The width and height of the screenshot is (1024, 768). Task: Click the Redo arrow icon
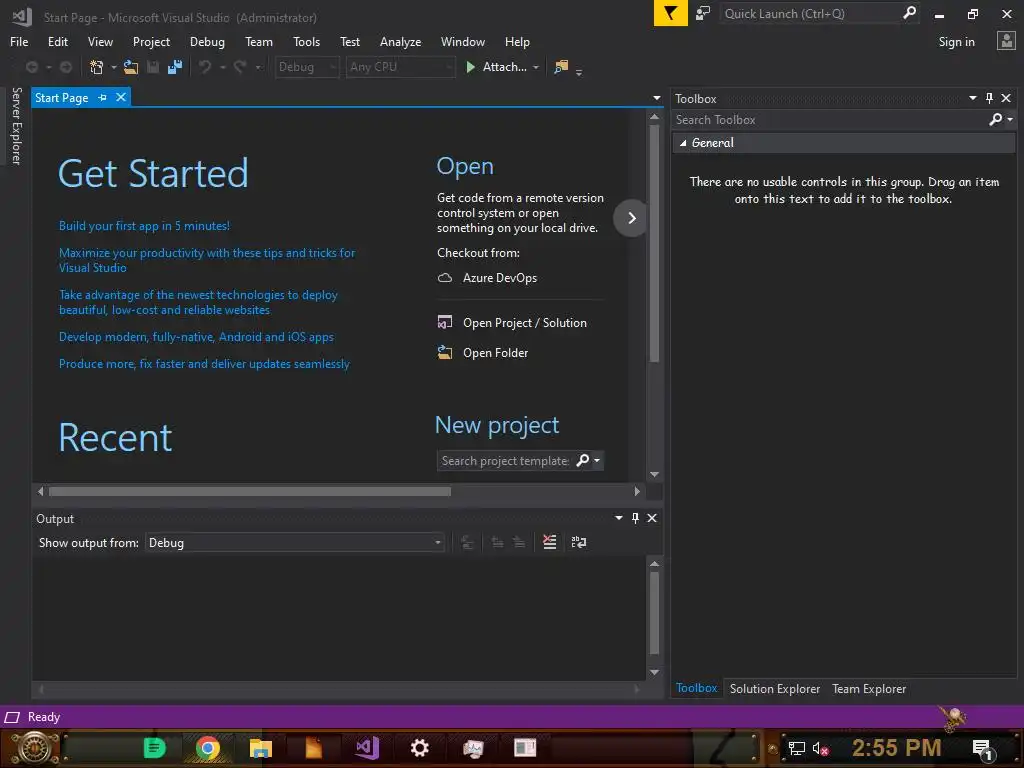click(x=240, y=67)
